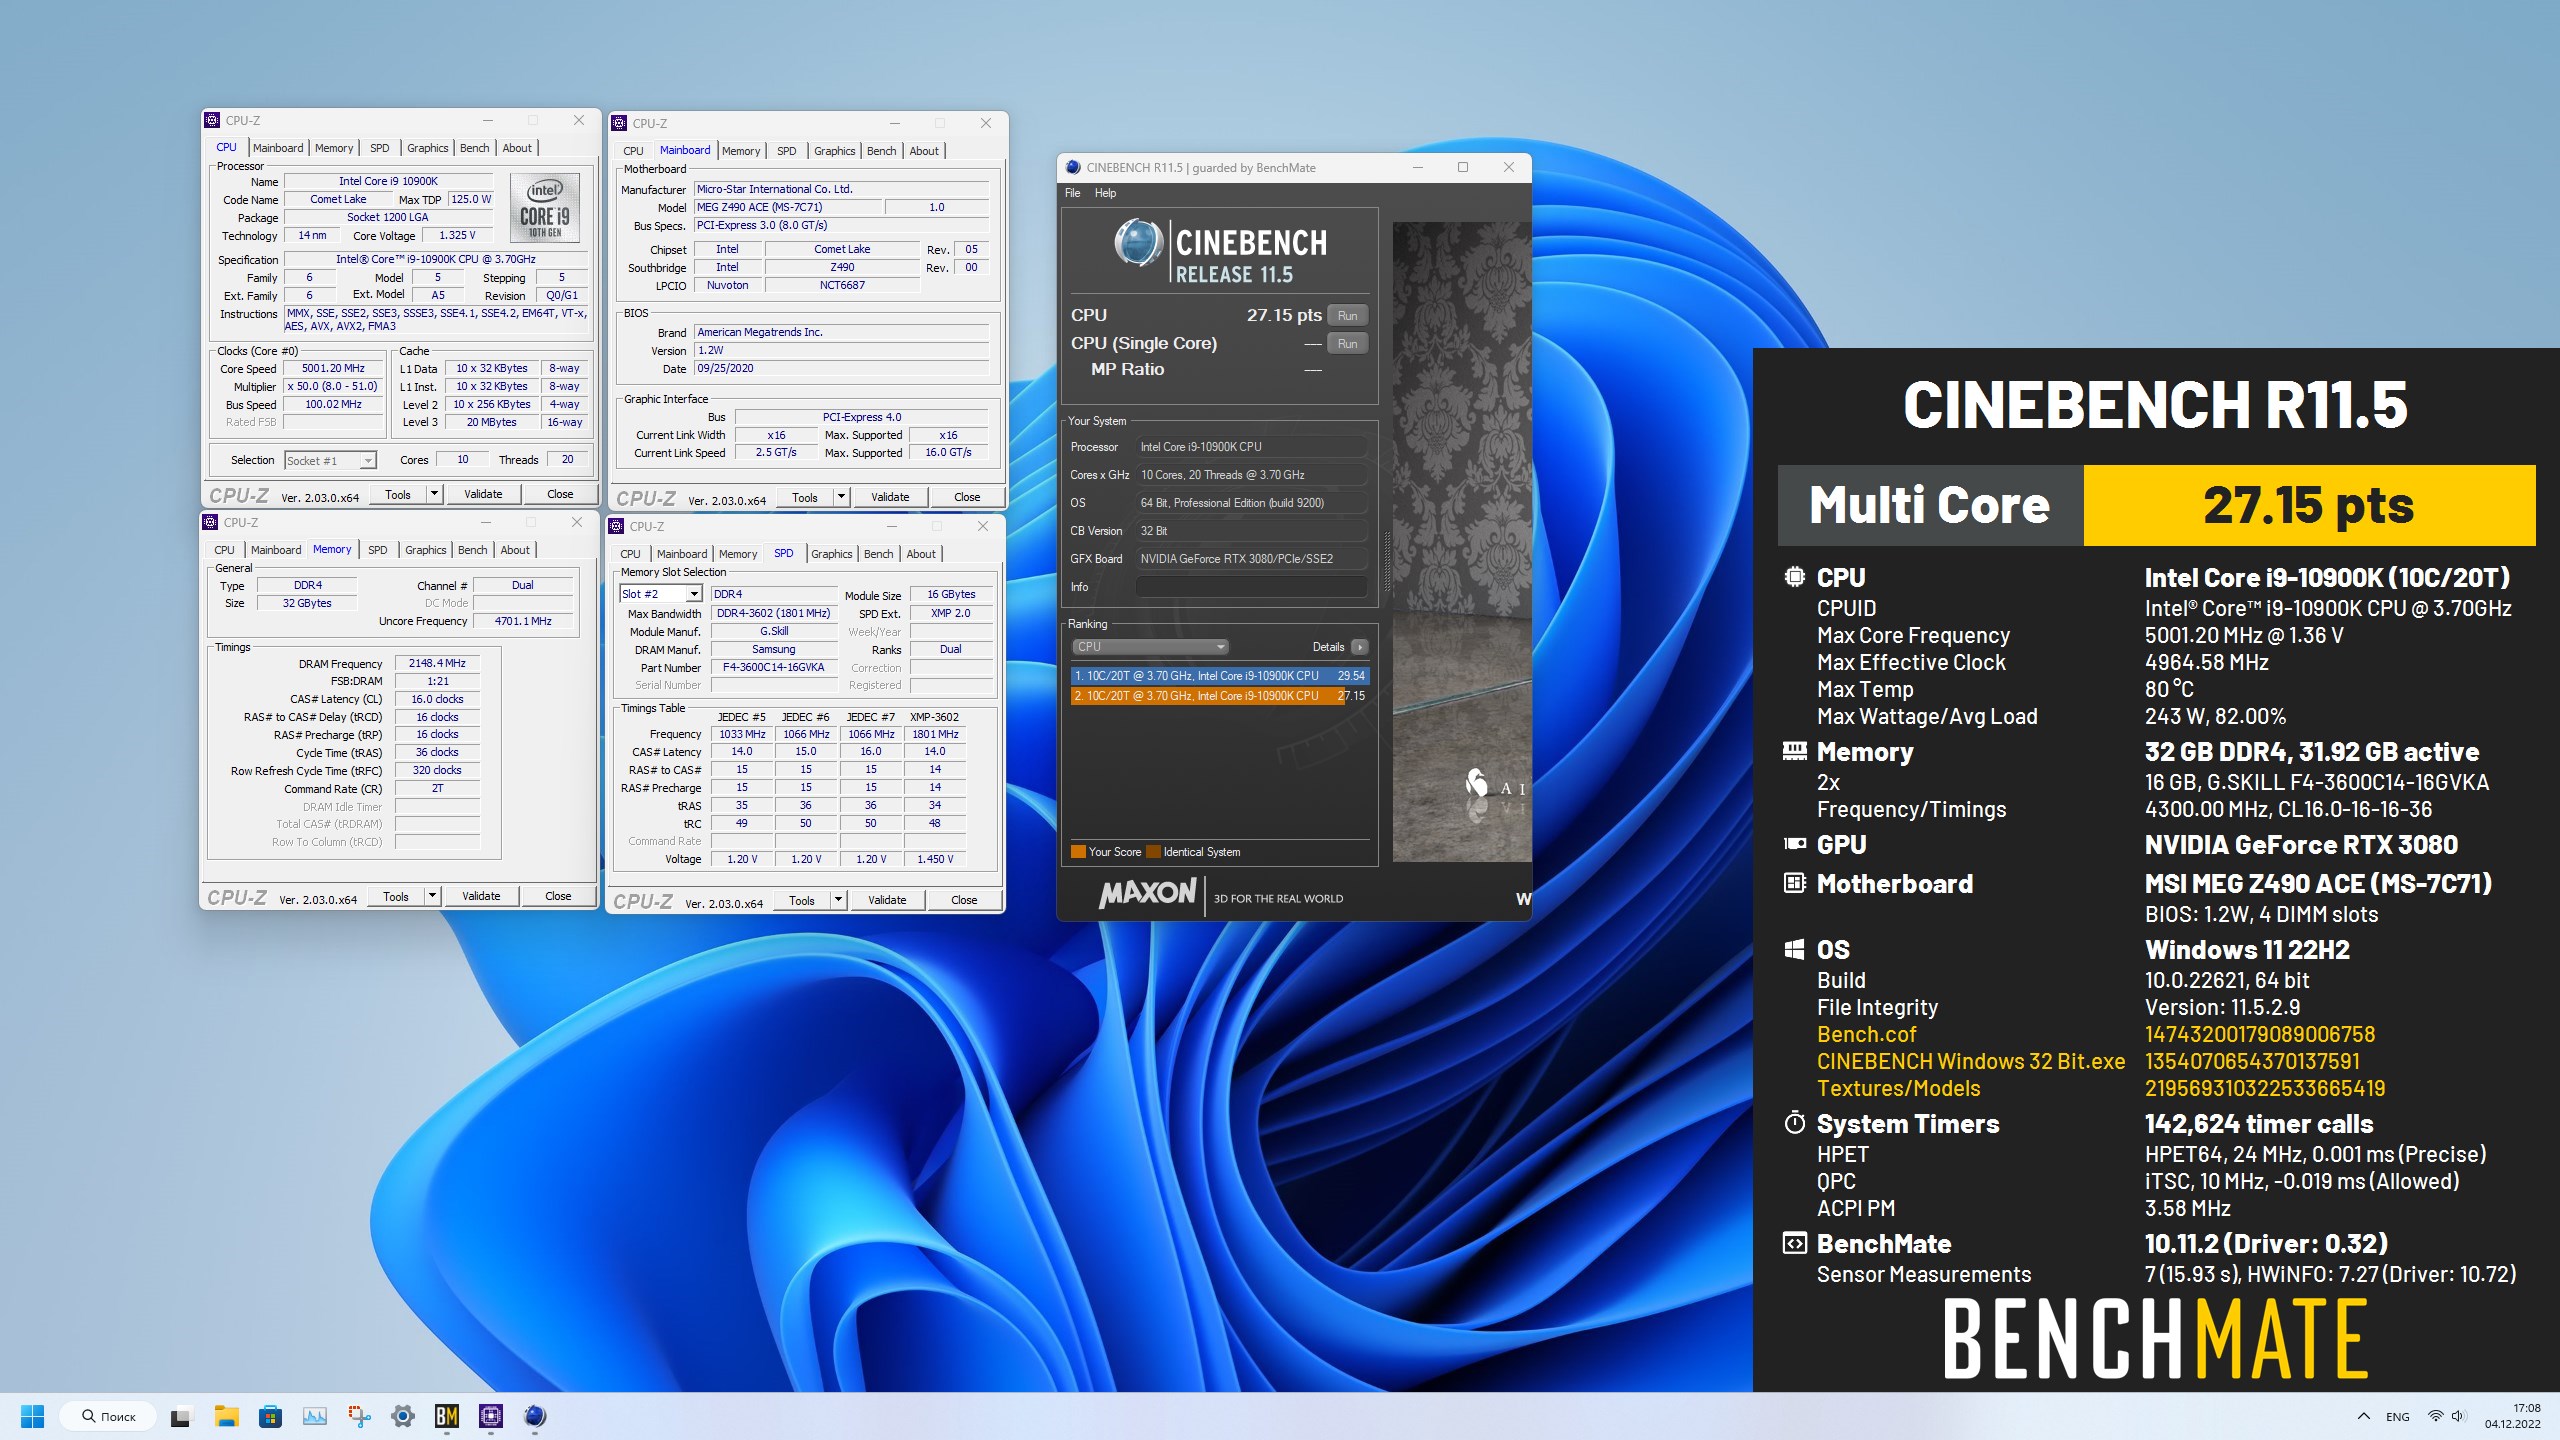Click the Bench.cof file integrity entry in BenchMate
This screenshot has height=1440, width=2560.
tap(1866, 1034)
